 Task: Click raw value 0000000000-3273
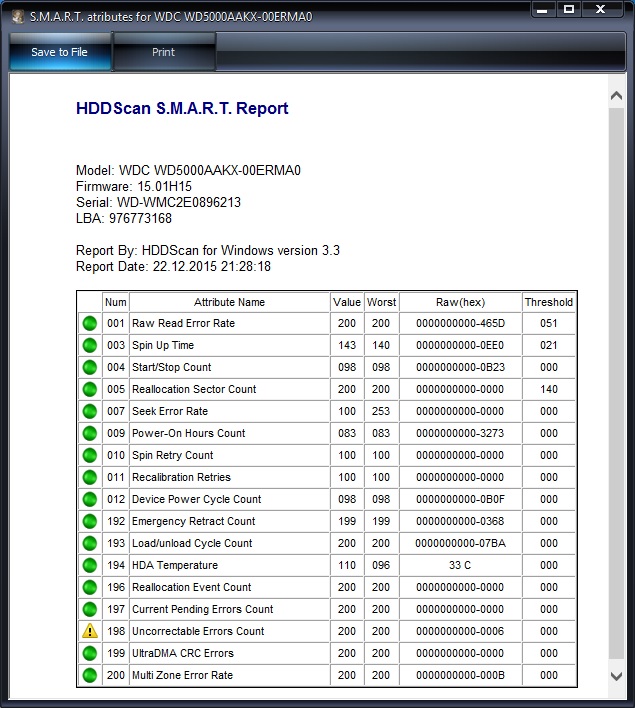coord(460,433)
